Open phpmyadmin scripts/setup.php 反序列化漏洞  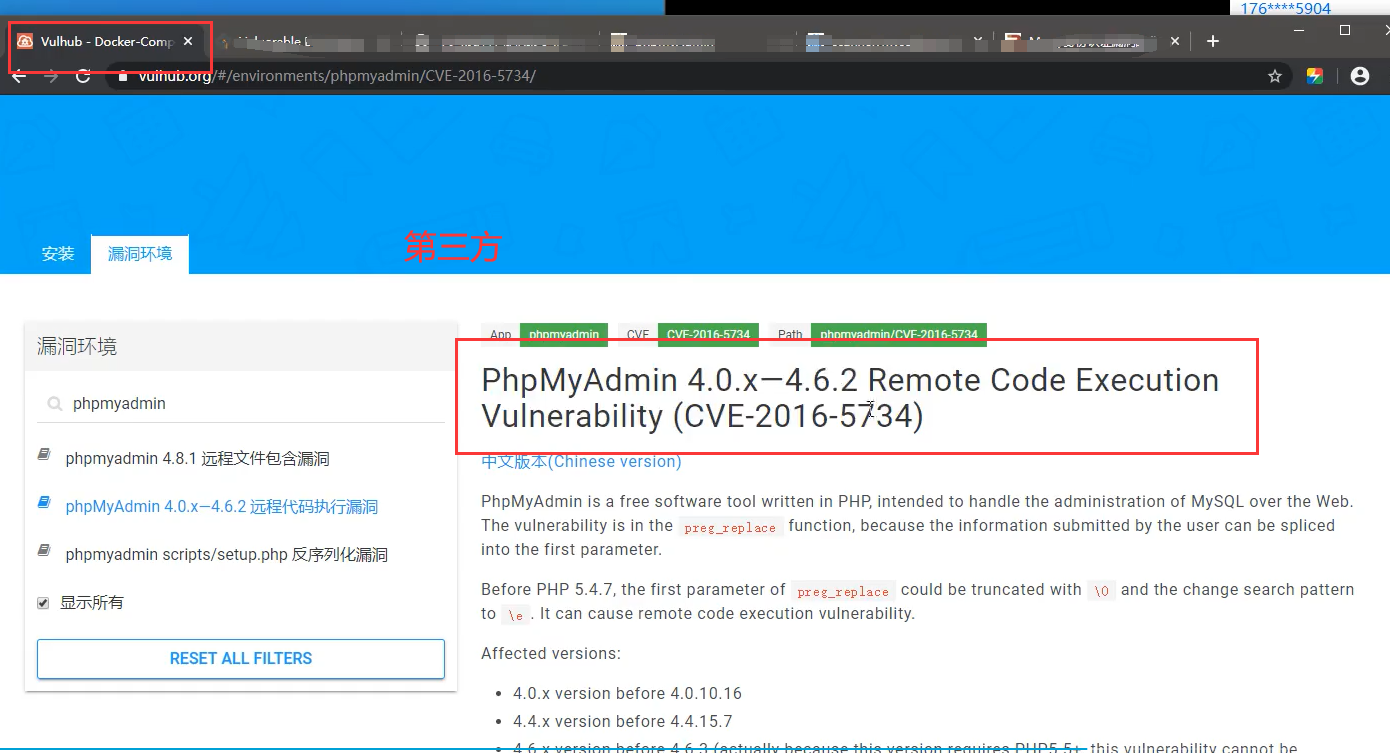226,555
